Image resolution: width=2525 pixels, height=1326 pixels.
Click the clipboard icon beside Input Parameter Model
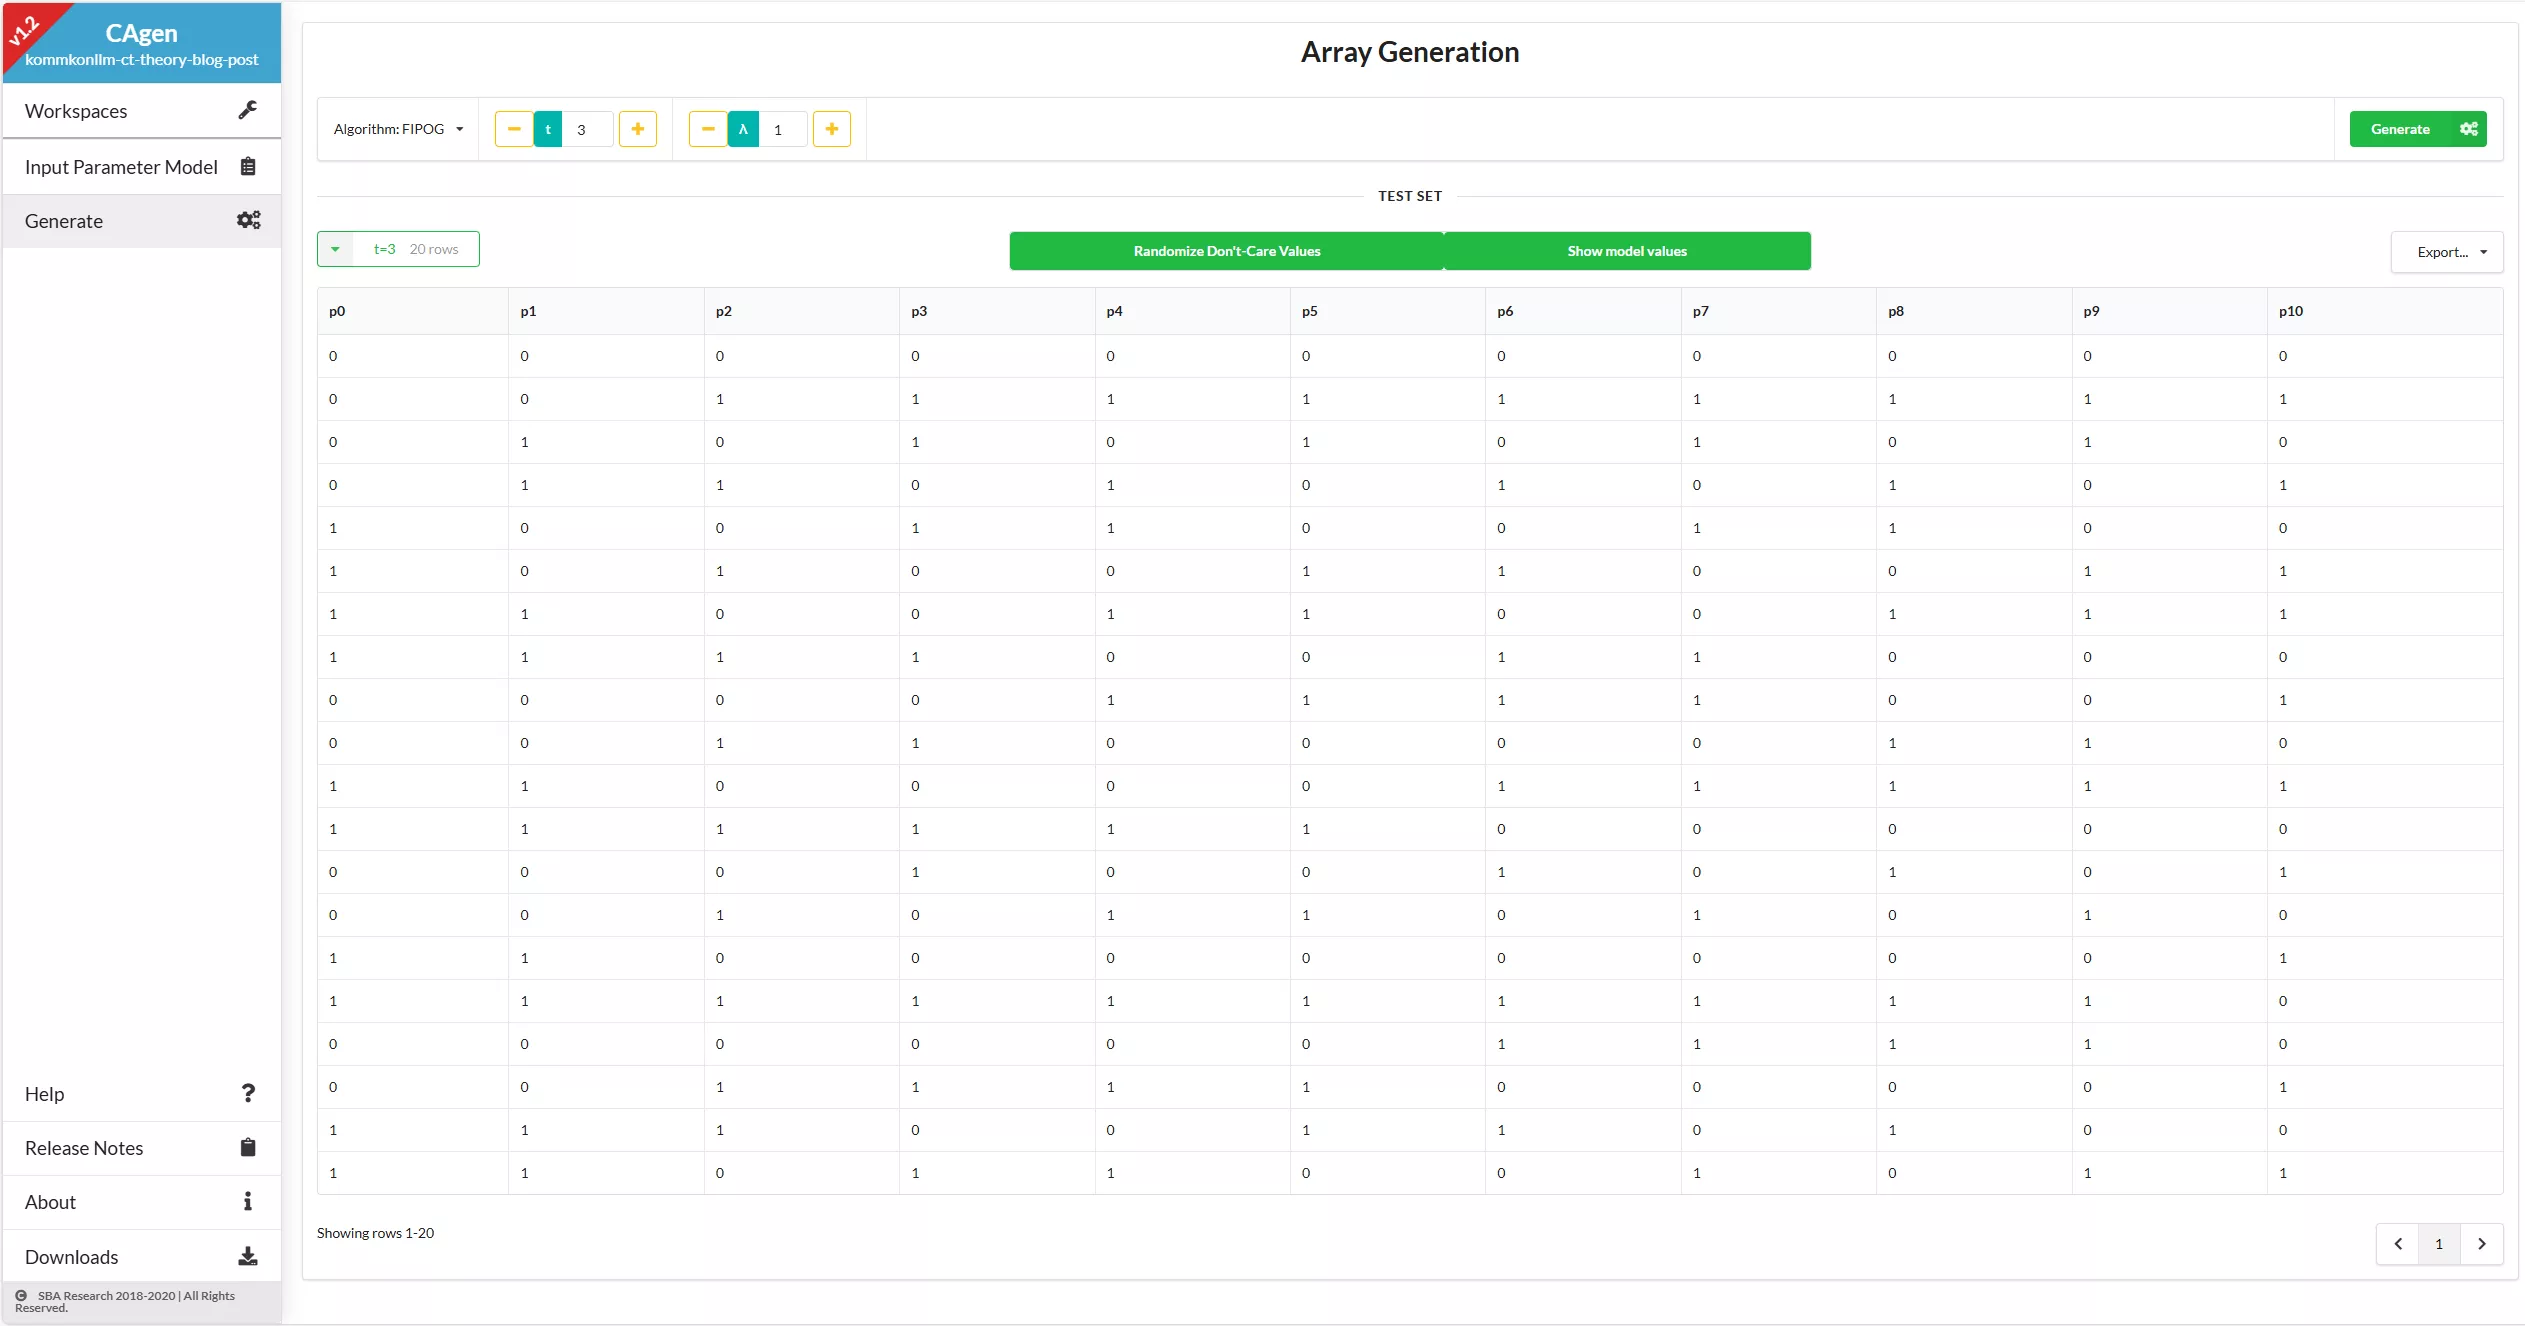[x=248, y=165]
